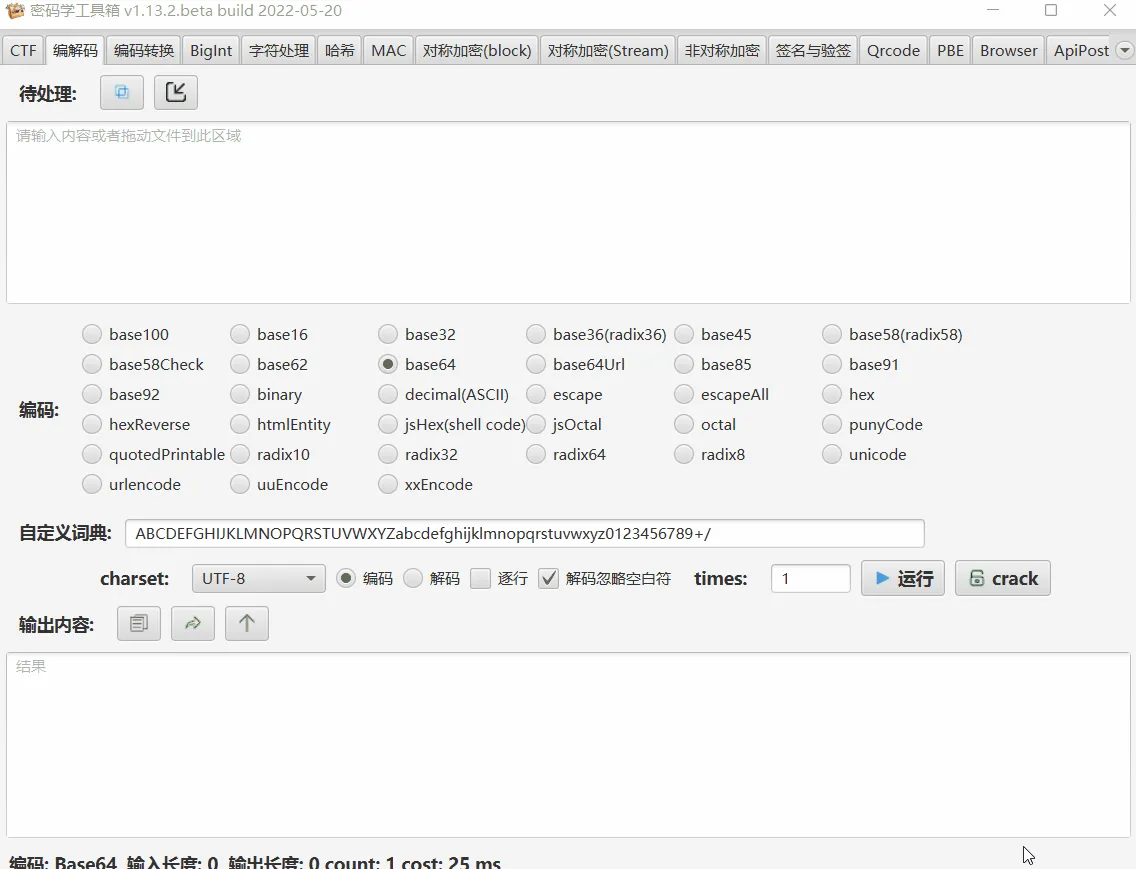This screenshot has height=869, width=1136.
Task: Open the charset UTF-8 dropdown
Action: pos(259,578)
